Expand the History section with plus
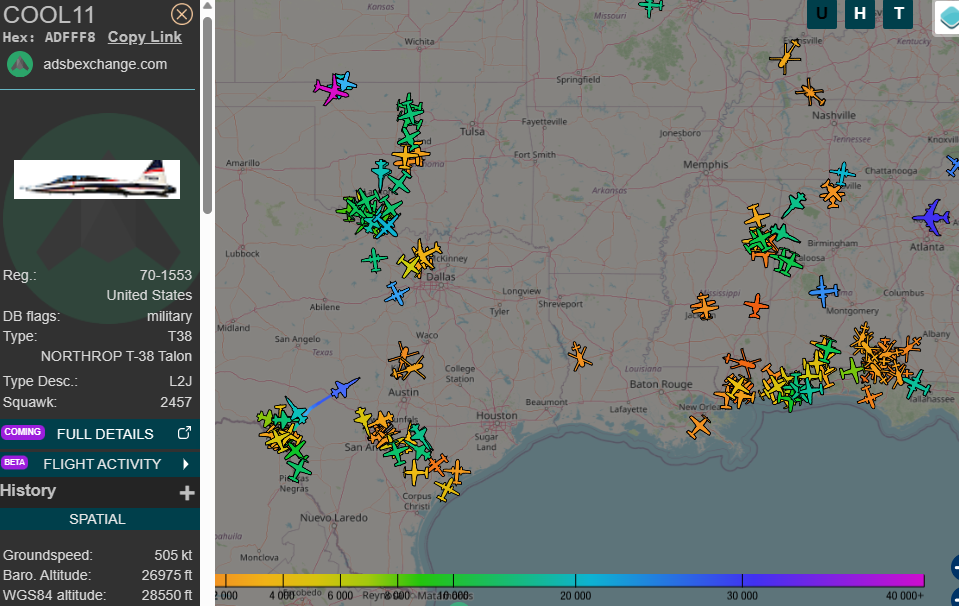Image resolution: width=959 pixels, height=606 pixels. (187, 493)
